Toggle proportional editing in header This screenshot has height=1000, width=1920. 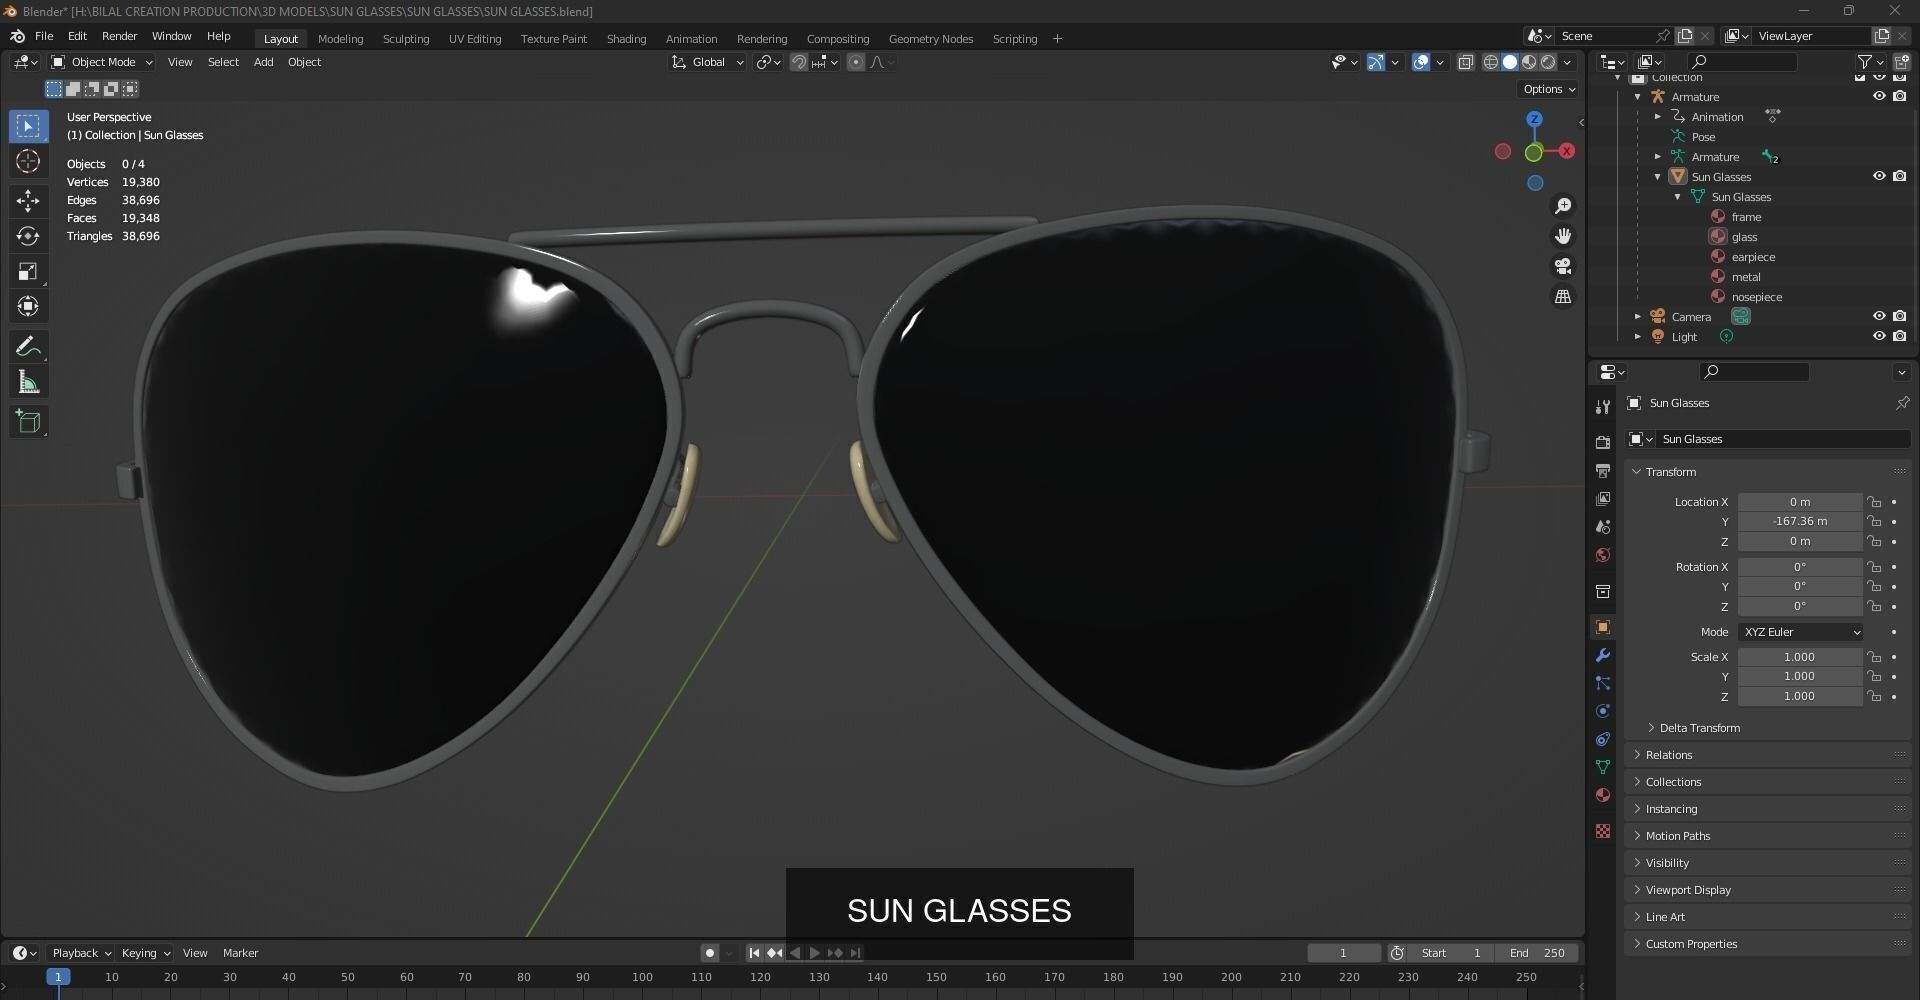point(856,62)
